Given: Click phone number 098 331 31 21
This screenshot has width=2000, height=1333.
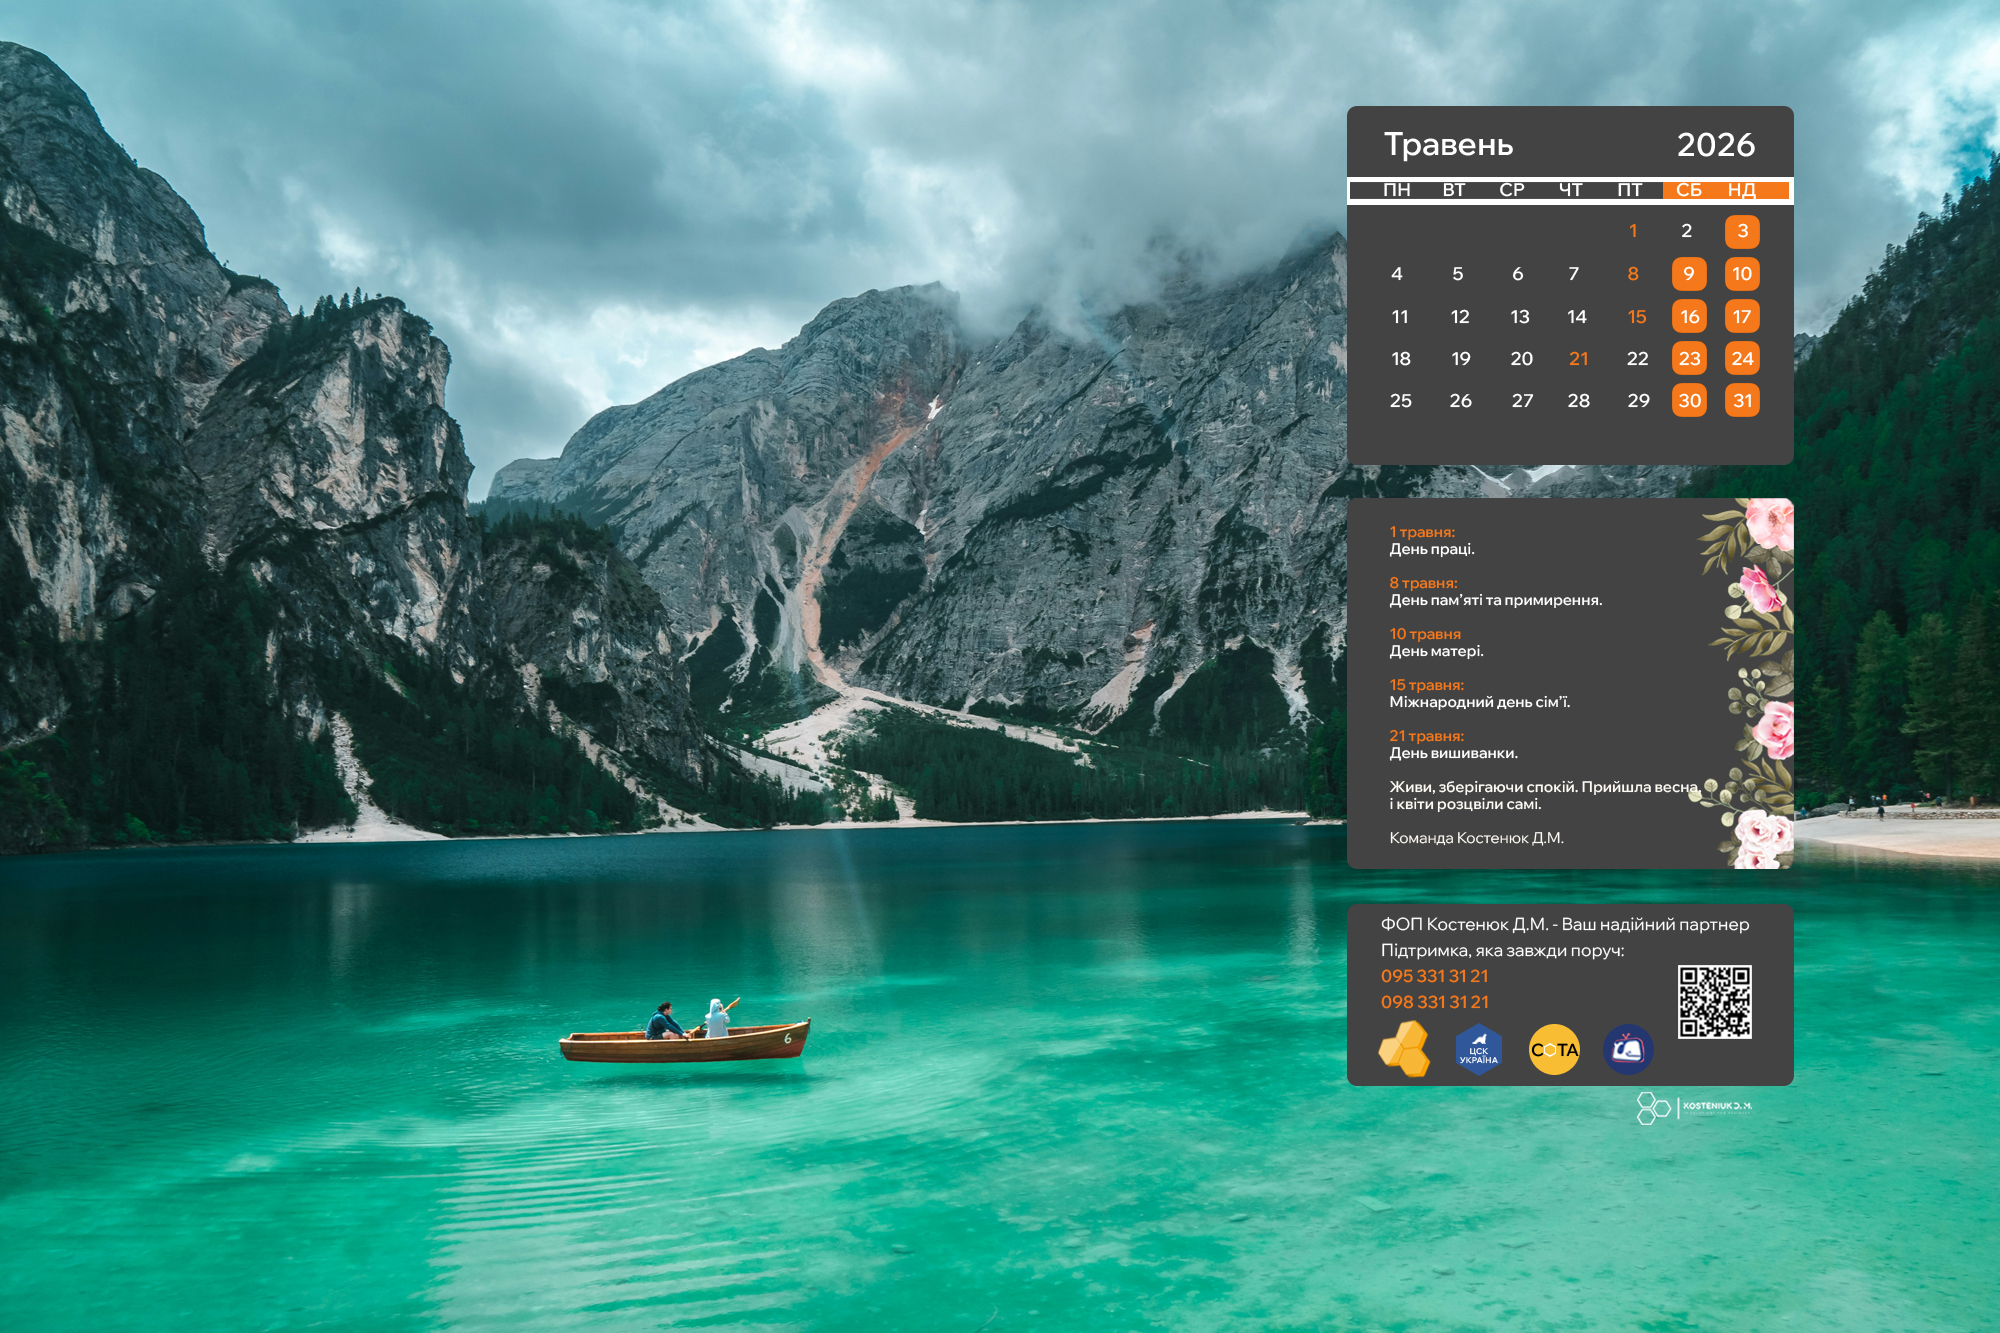Looking at the screenshot, I should click(1434, 1002).
